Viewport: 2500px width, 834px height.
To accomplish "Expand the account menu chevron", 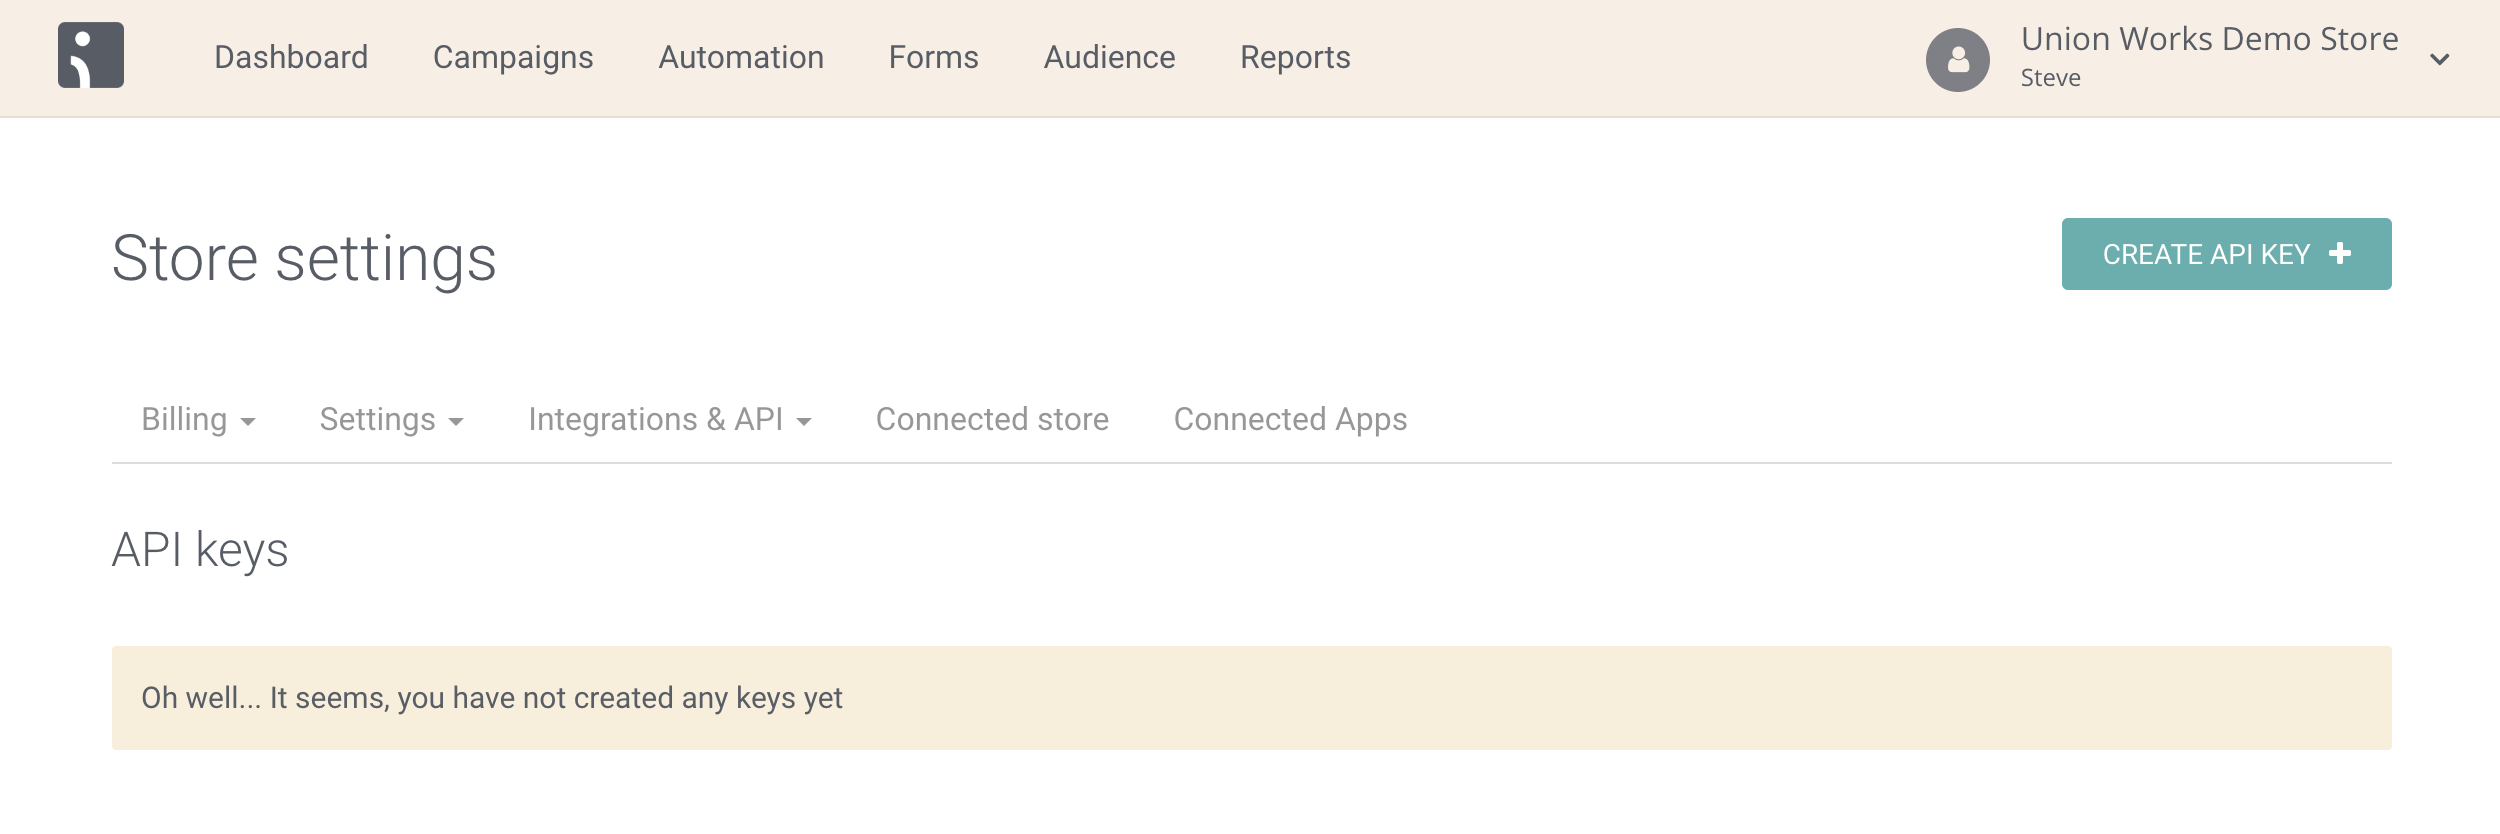I will [x=2439, y=60].
